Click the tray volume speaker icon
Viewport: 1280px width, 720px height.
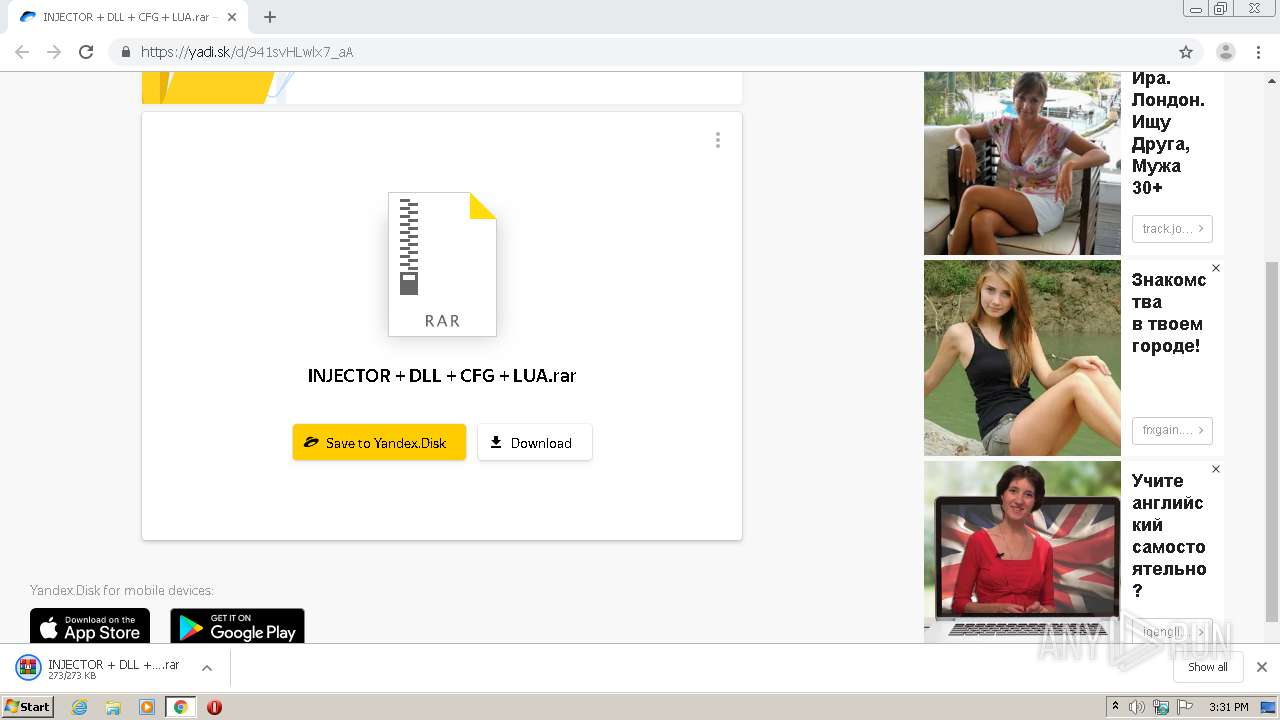tap(1137, 707)
